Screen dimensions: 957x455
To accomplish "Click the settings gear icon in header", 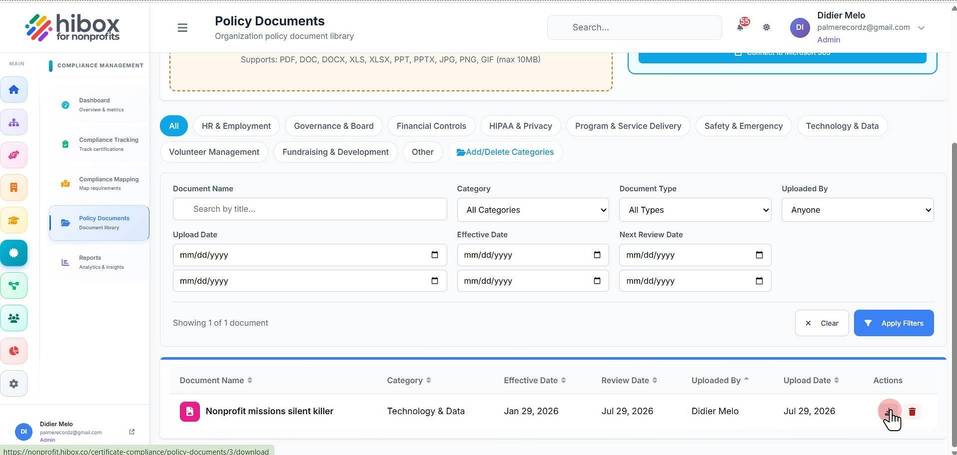I will (767, 27).
